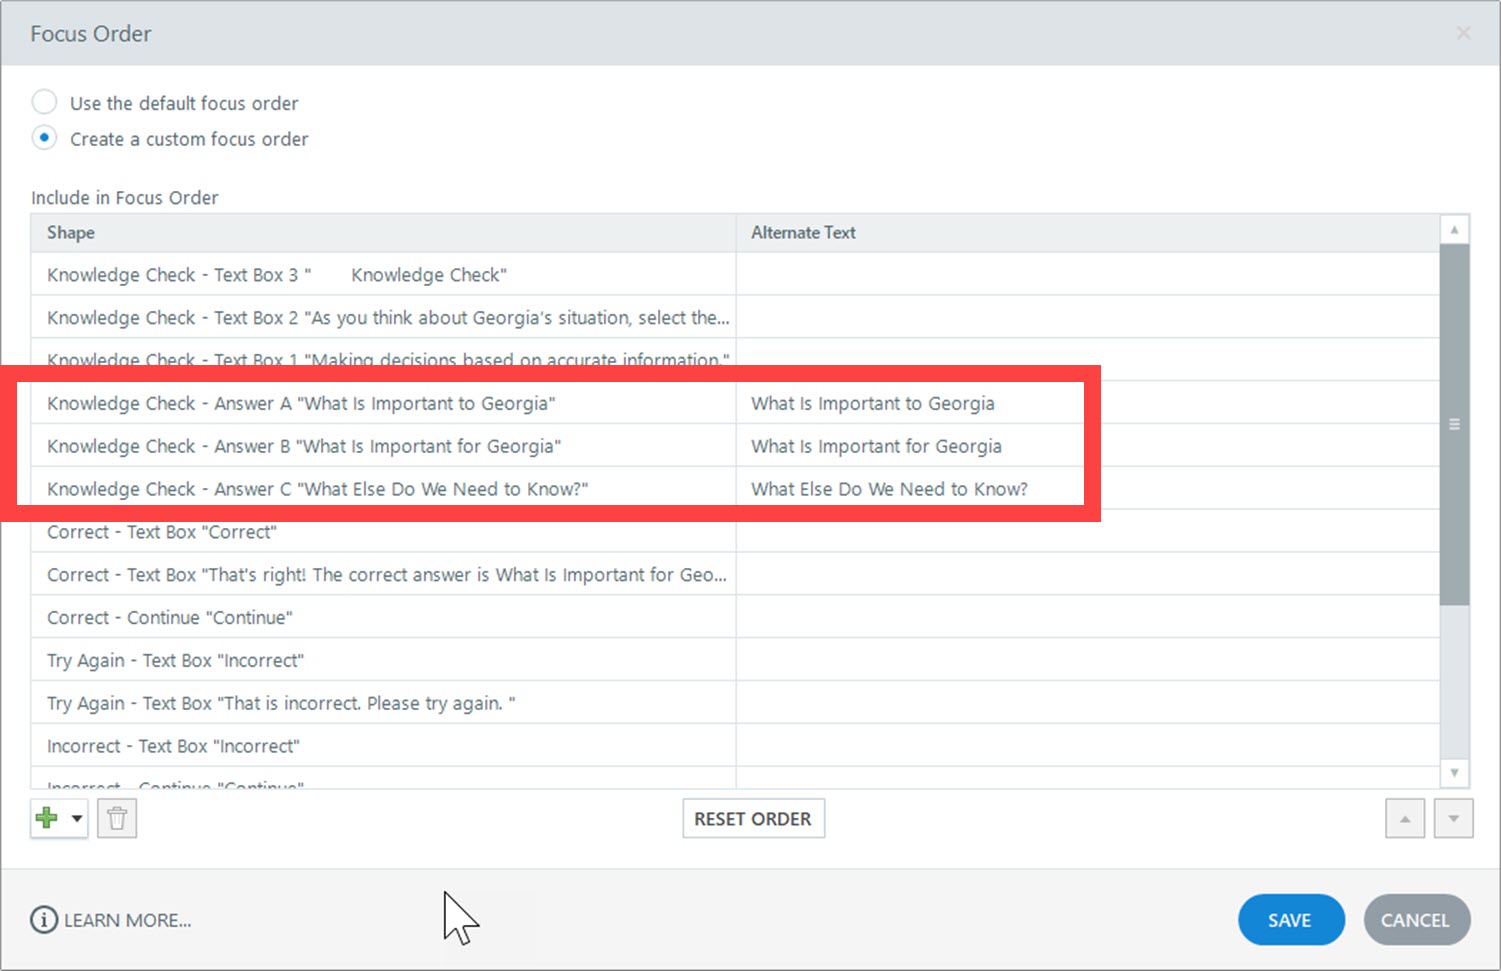
Task: Click the Reset Order button
Action: tap(753, 819)
